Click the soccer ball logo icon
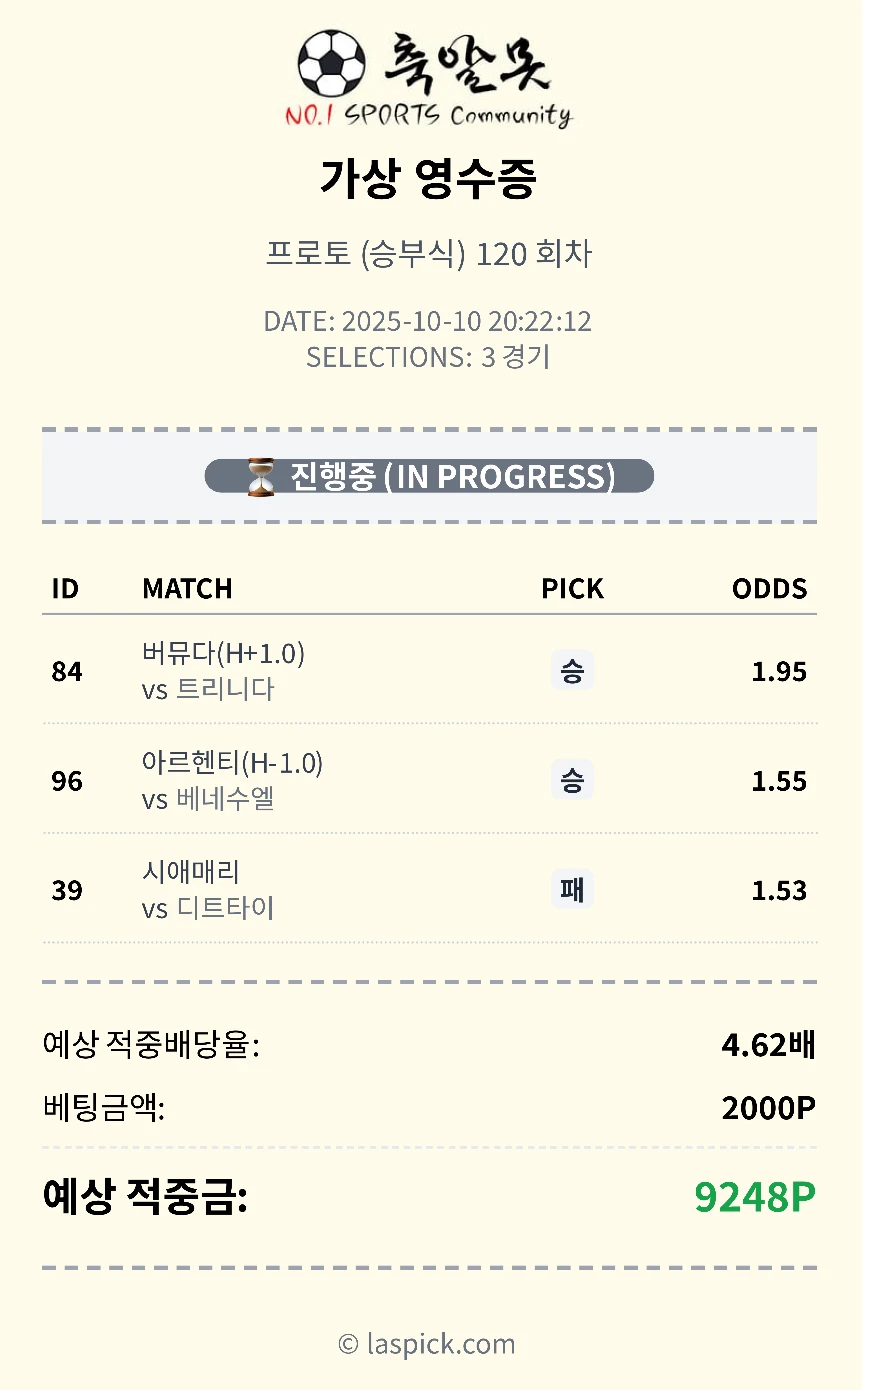Screen dimensions: 890x1390 coord(332,63)
